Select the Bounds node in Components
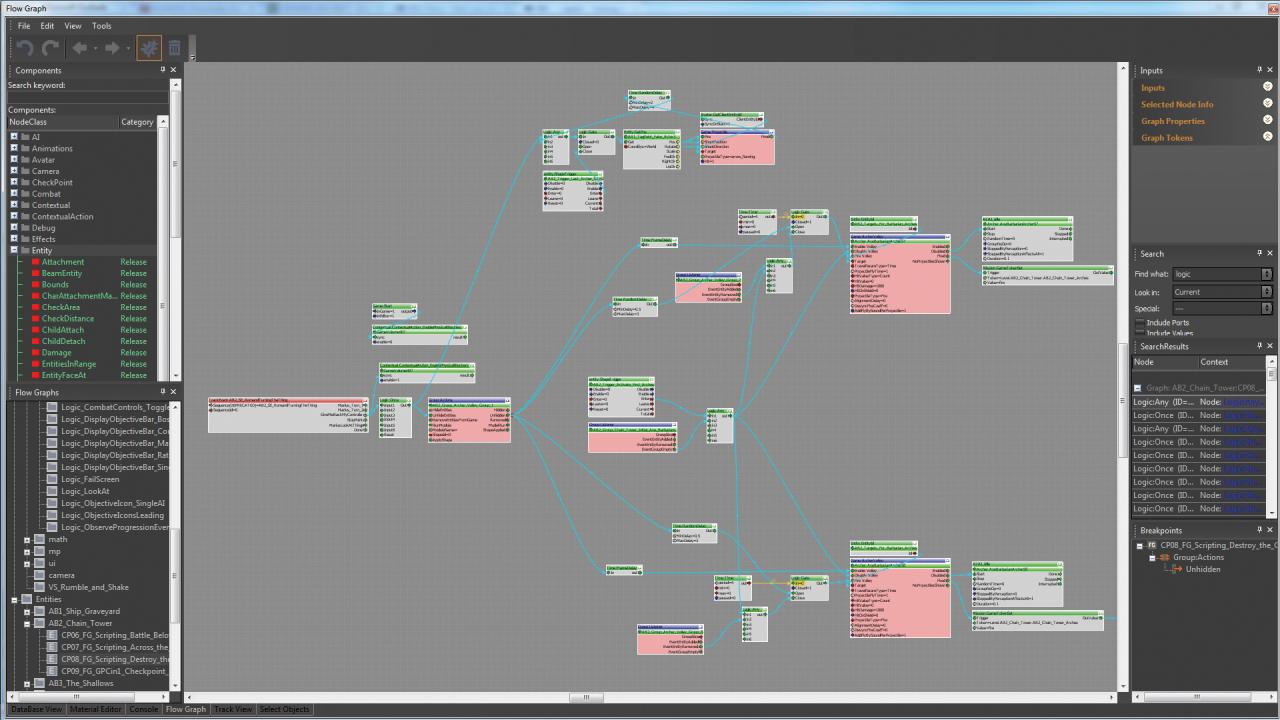This screenshot has height=720, width=1280. 55,285
